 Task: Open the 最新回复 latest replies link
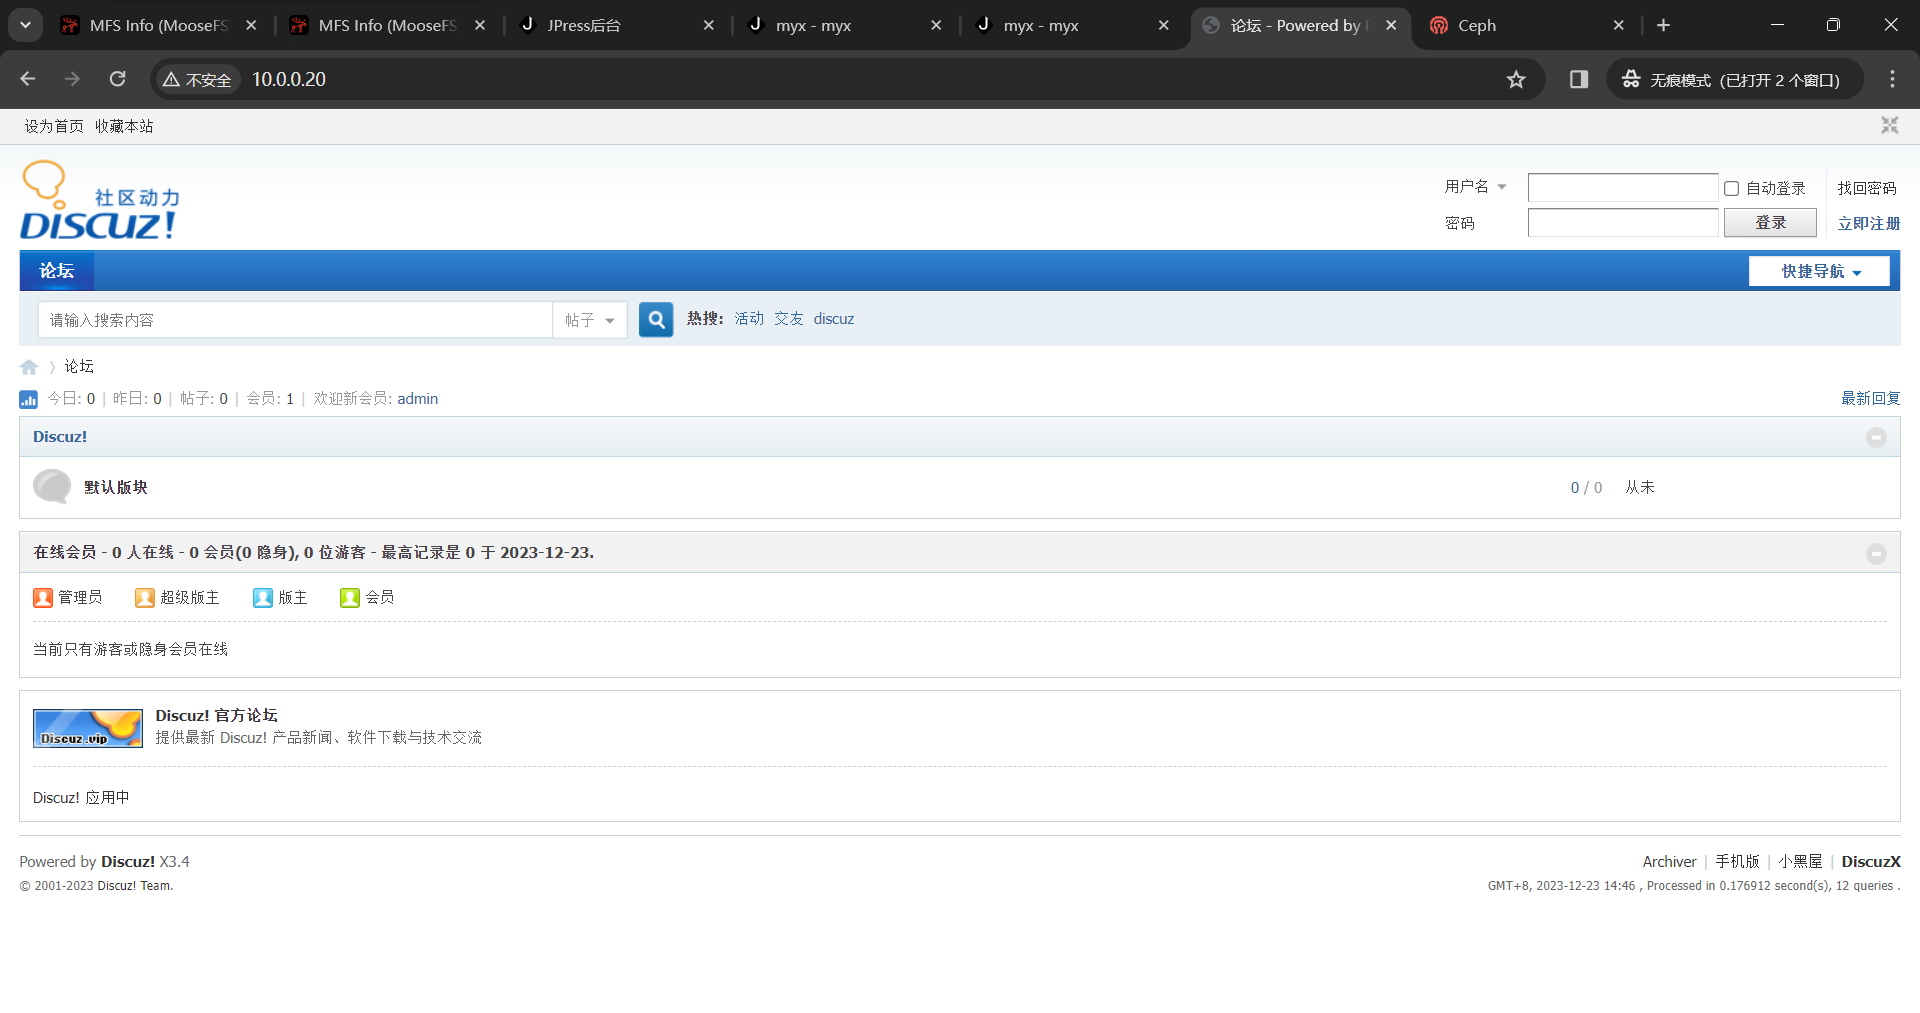(x=1870, y=398)
